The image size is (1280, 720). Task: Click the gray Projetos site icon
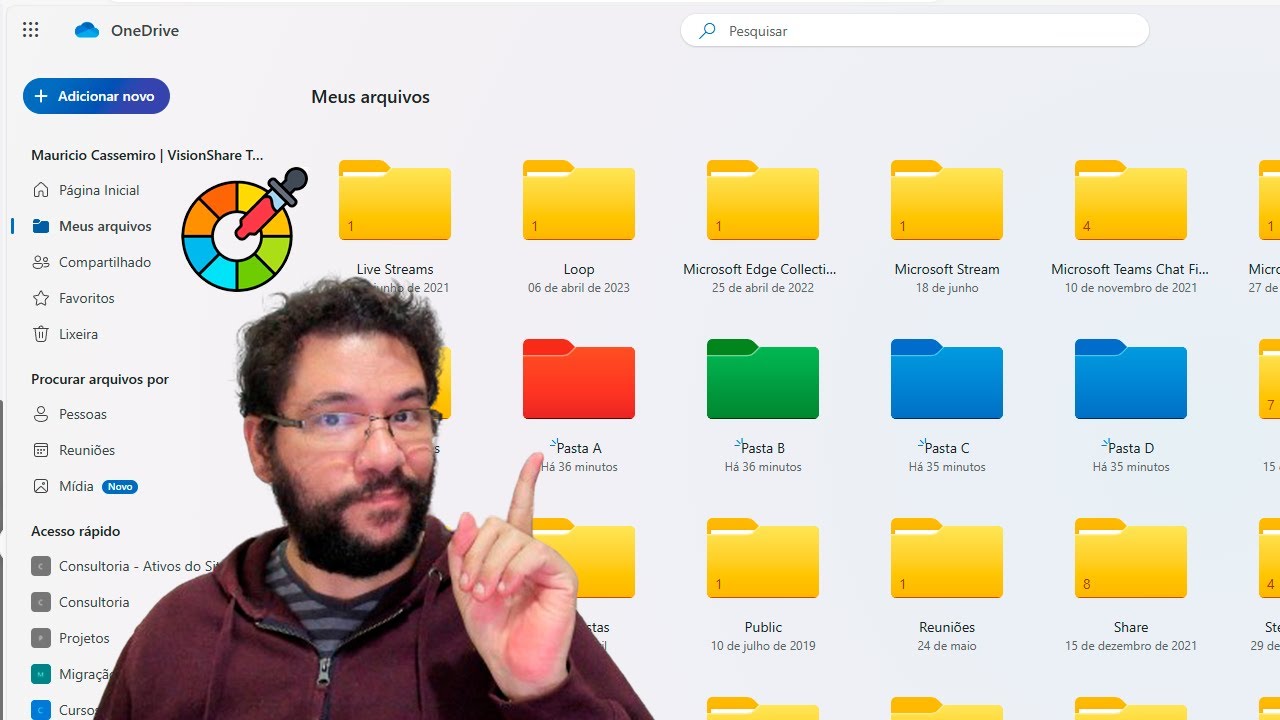point(41,638)
